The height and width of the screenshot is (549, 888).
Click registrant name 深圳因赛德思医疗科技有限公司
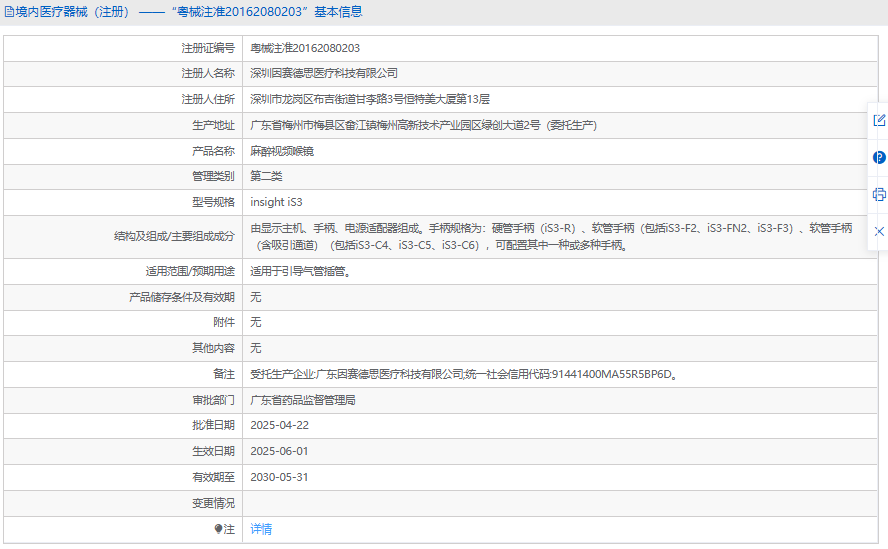click(x=324, y=73)
